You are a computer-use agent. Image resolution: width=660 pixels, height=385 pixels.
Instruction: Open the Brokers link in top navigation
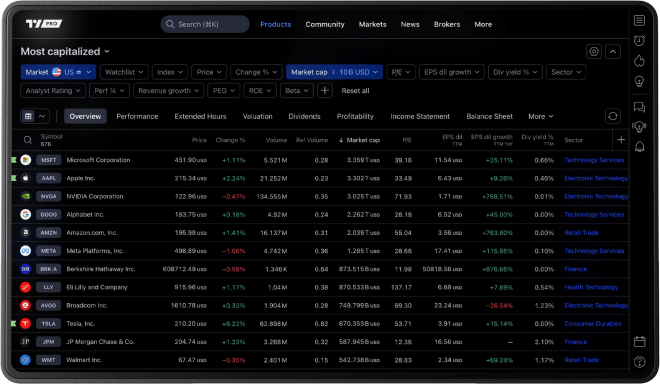coord(447,24)
